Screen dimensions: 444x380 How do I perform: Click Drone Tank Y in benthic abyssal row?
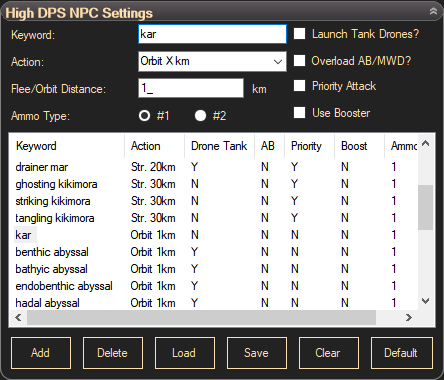pyautogui.click(x=195, y=252)
